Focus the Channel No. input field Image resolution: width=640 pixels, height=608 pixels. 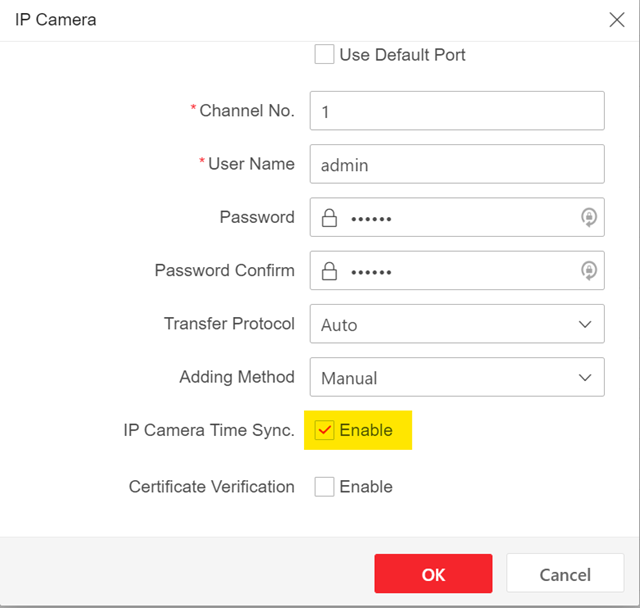[456, 111]
